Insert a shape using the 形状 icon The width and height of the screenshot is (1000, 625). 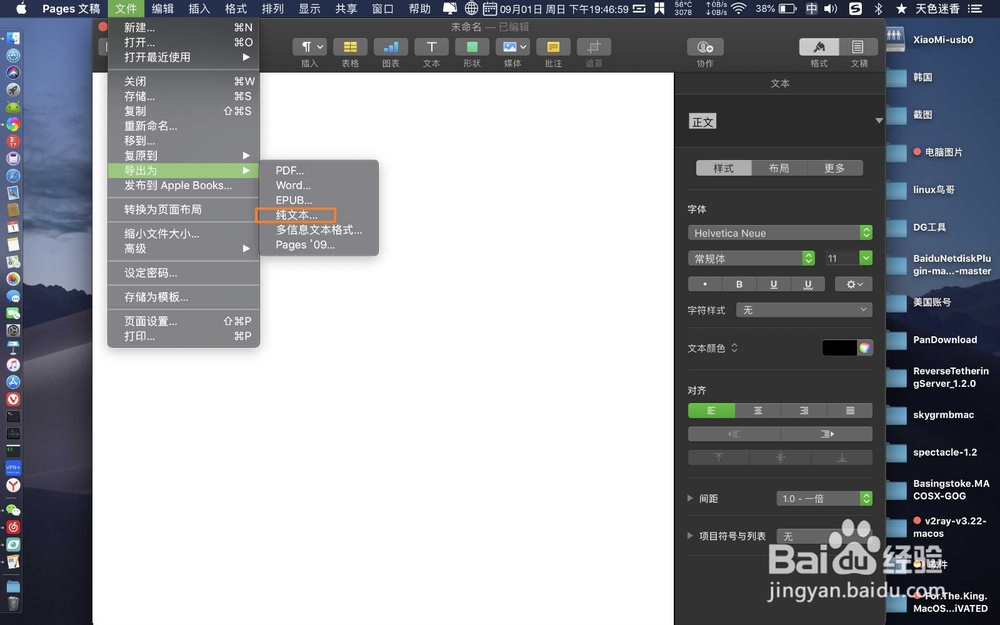[472, 46]
